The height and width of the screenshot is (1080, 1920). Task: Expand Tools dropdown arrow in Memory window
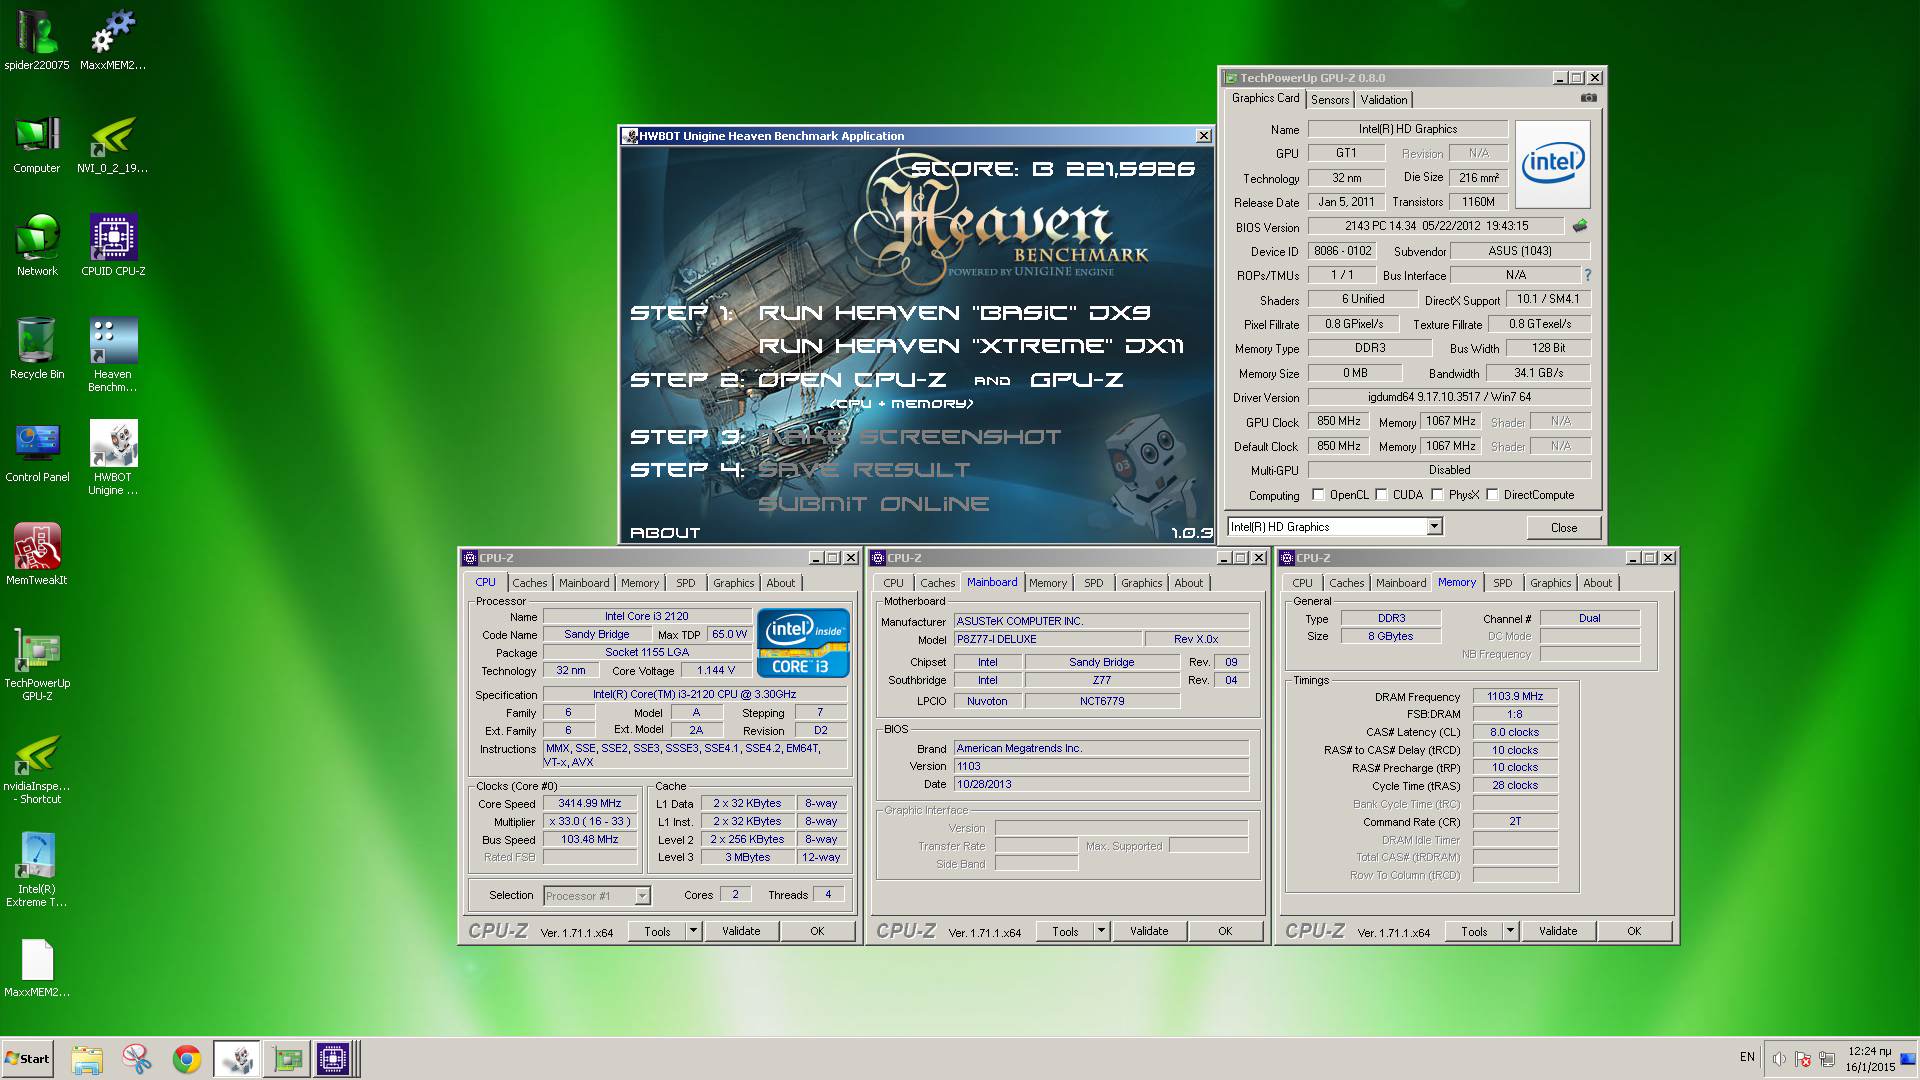click(1510, 931)
